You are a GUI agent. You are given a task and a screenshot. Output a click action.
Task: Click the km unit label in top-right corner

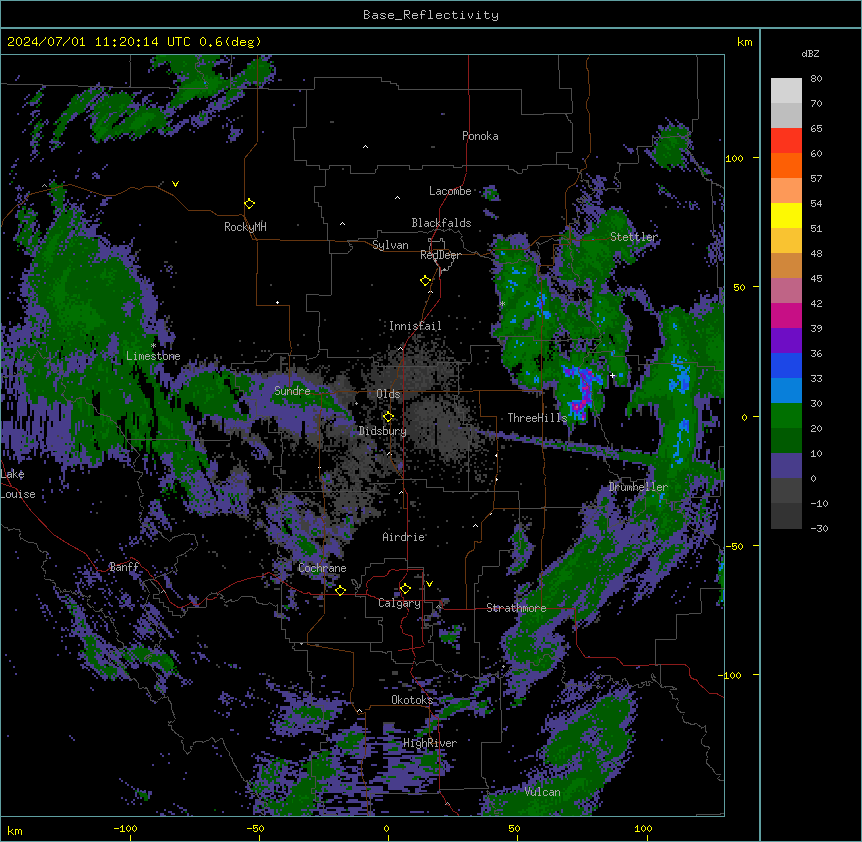tap(745, 42)
